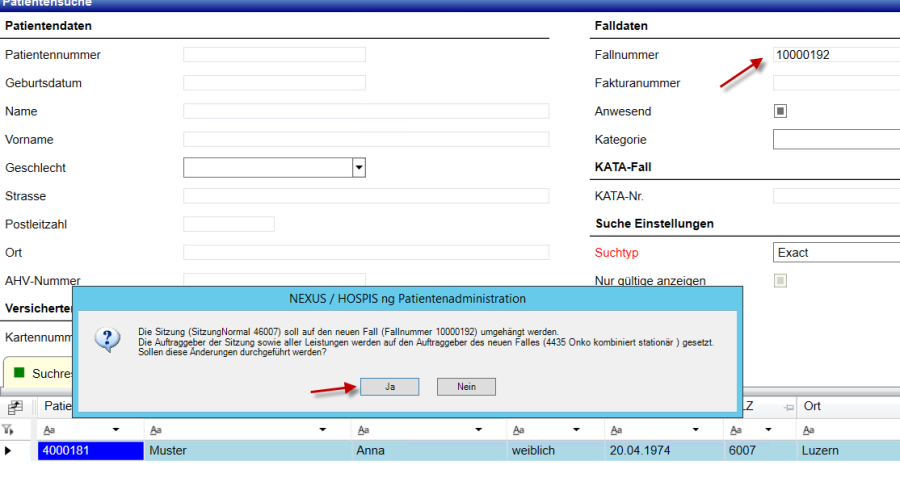The width and height of the screenshot is (900, 482).
Task: Click the Postleitzahl input field
Action: tap(228, 224)
